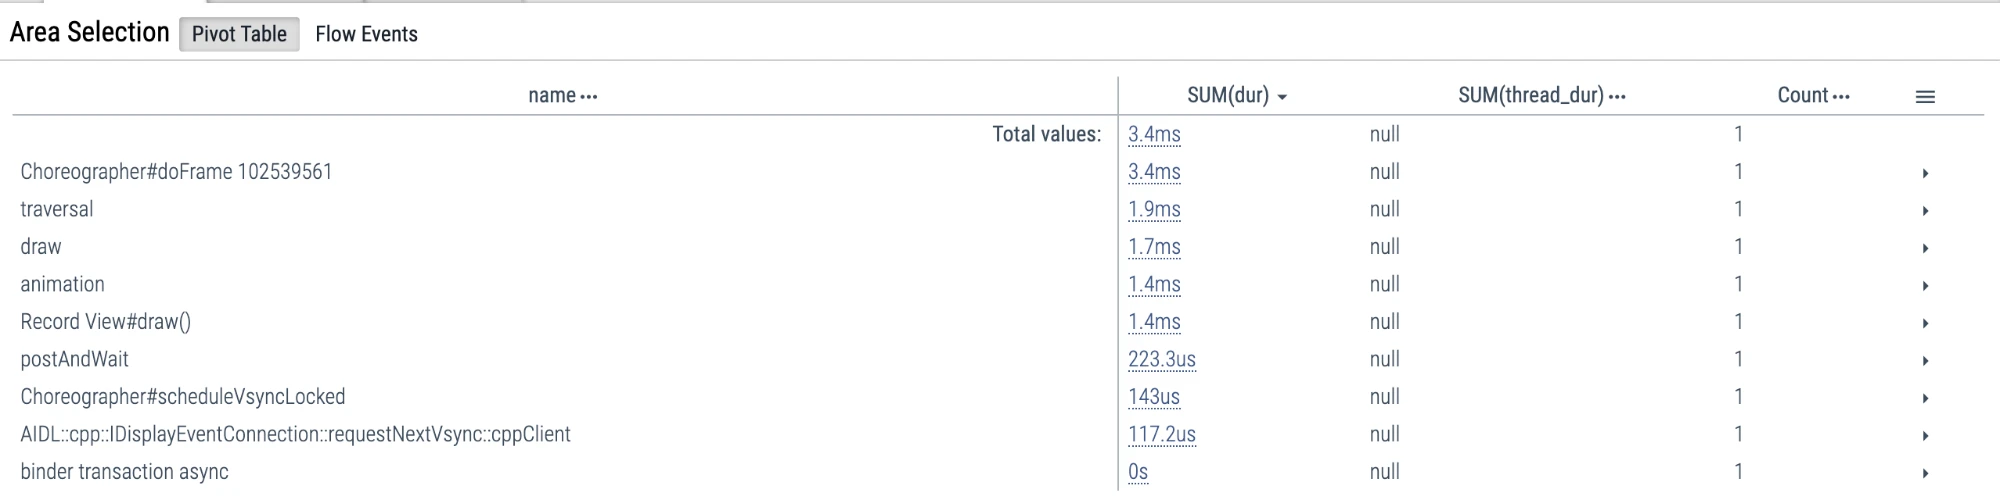The height and width of the screenshot is (500, 2000).
Task: Open the SUM(thread_dur) column options menu
Action: (1617, 97)
